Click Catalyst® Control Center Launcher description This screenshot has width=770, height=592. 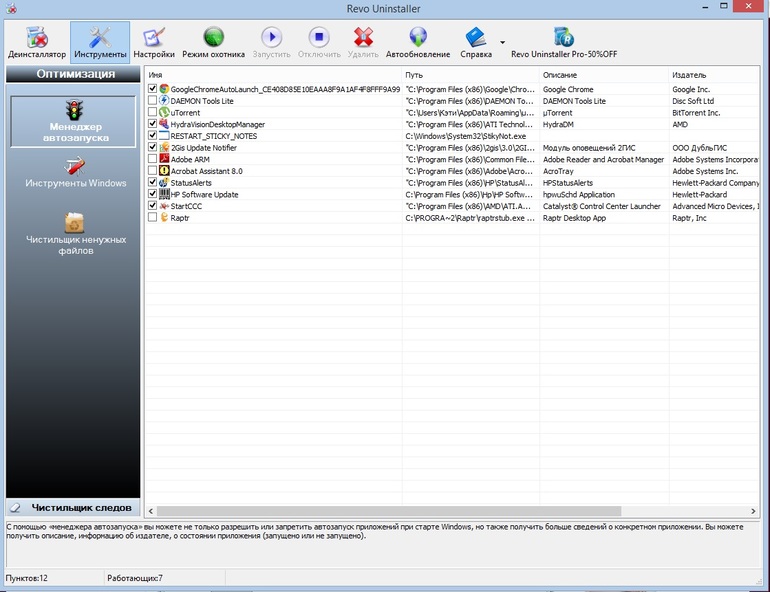[x=602, y=206]
